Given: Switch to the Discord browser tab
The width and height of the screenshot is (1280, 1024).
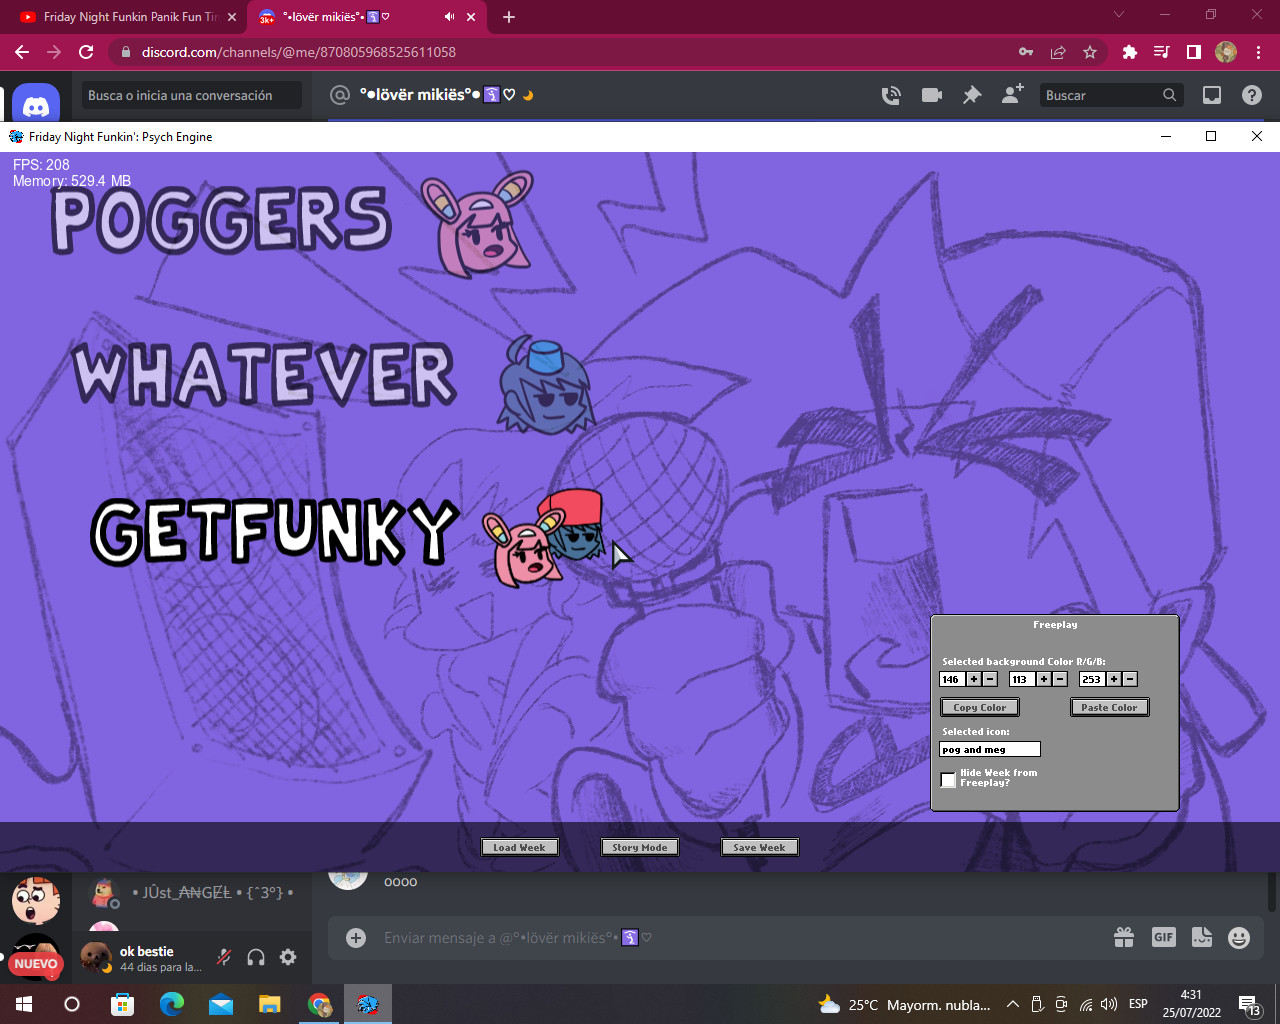Looking at the screenshot, I should 367,17.
